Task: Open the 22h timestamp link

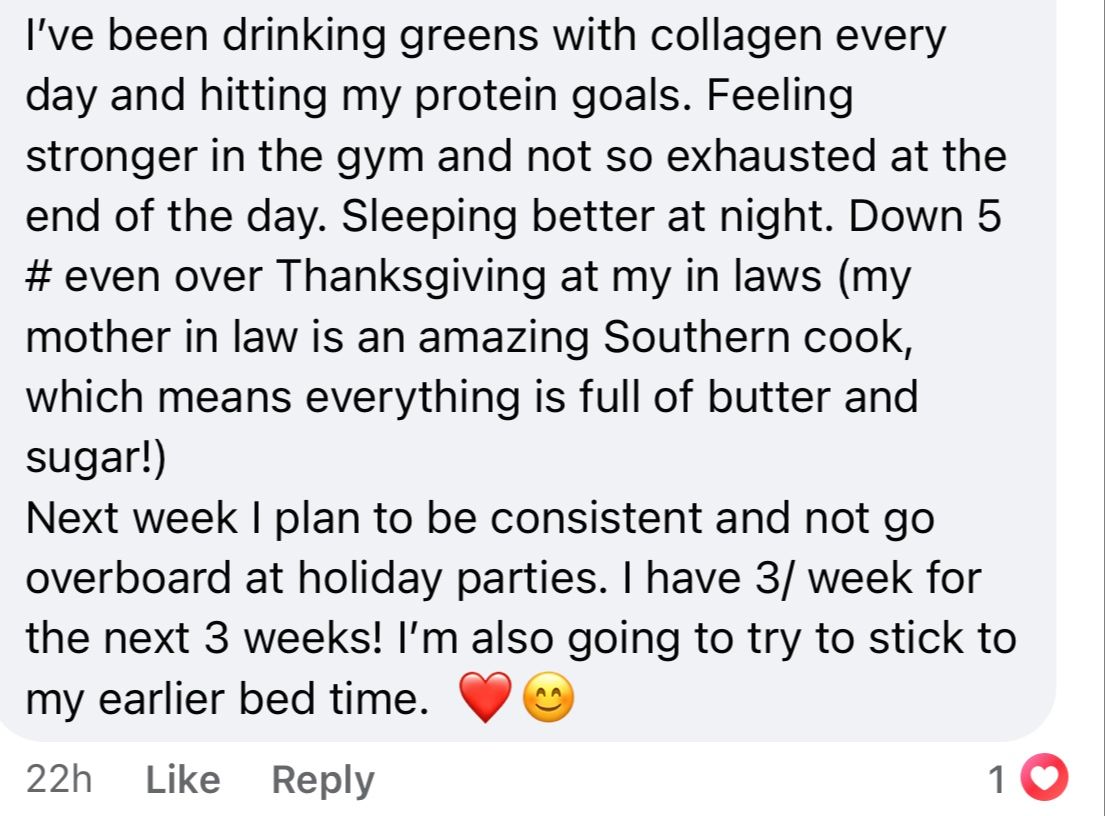Action: pos(59,780)
